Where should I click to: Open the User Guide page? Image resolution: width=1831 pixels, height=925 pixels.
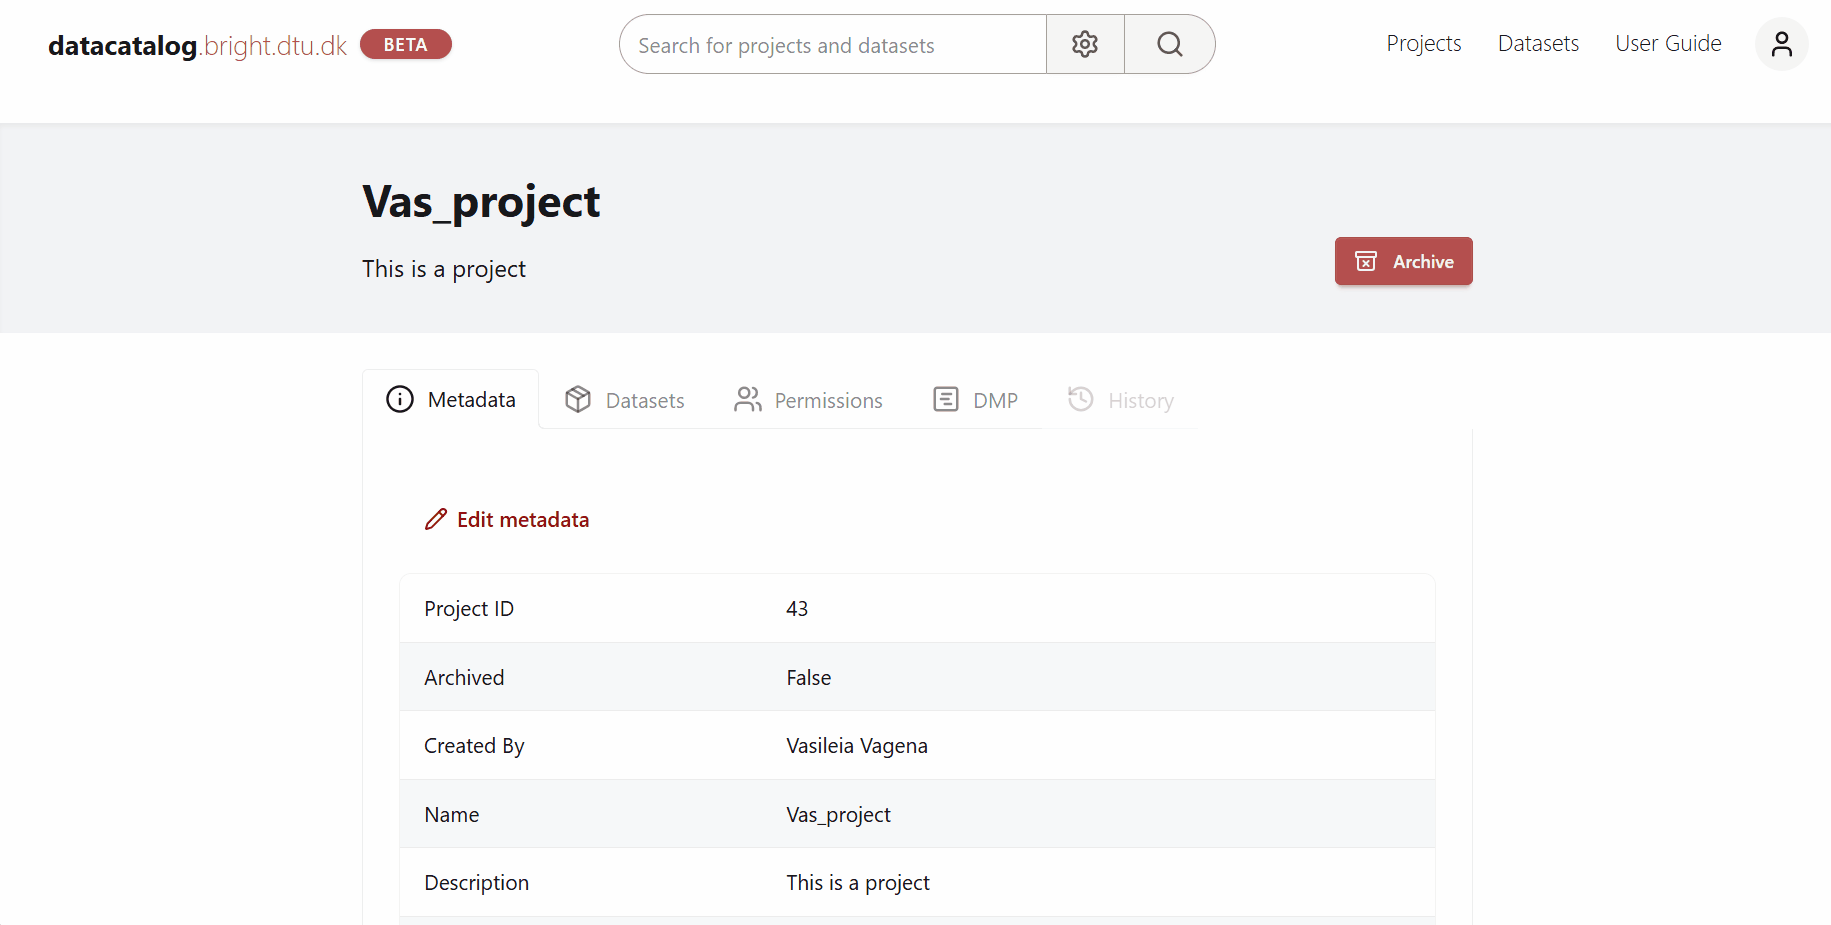(x=1668, y=44)
